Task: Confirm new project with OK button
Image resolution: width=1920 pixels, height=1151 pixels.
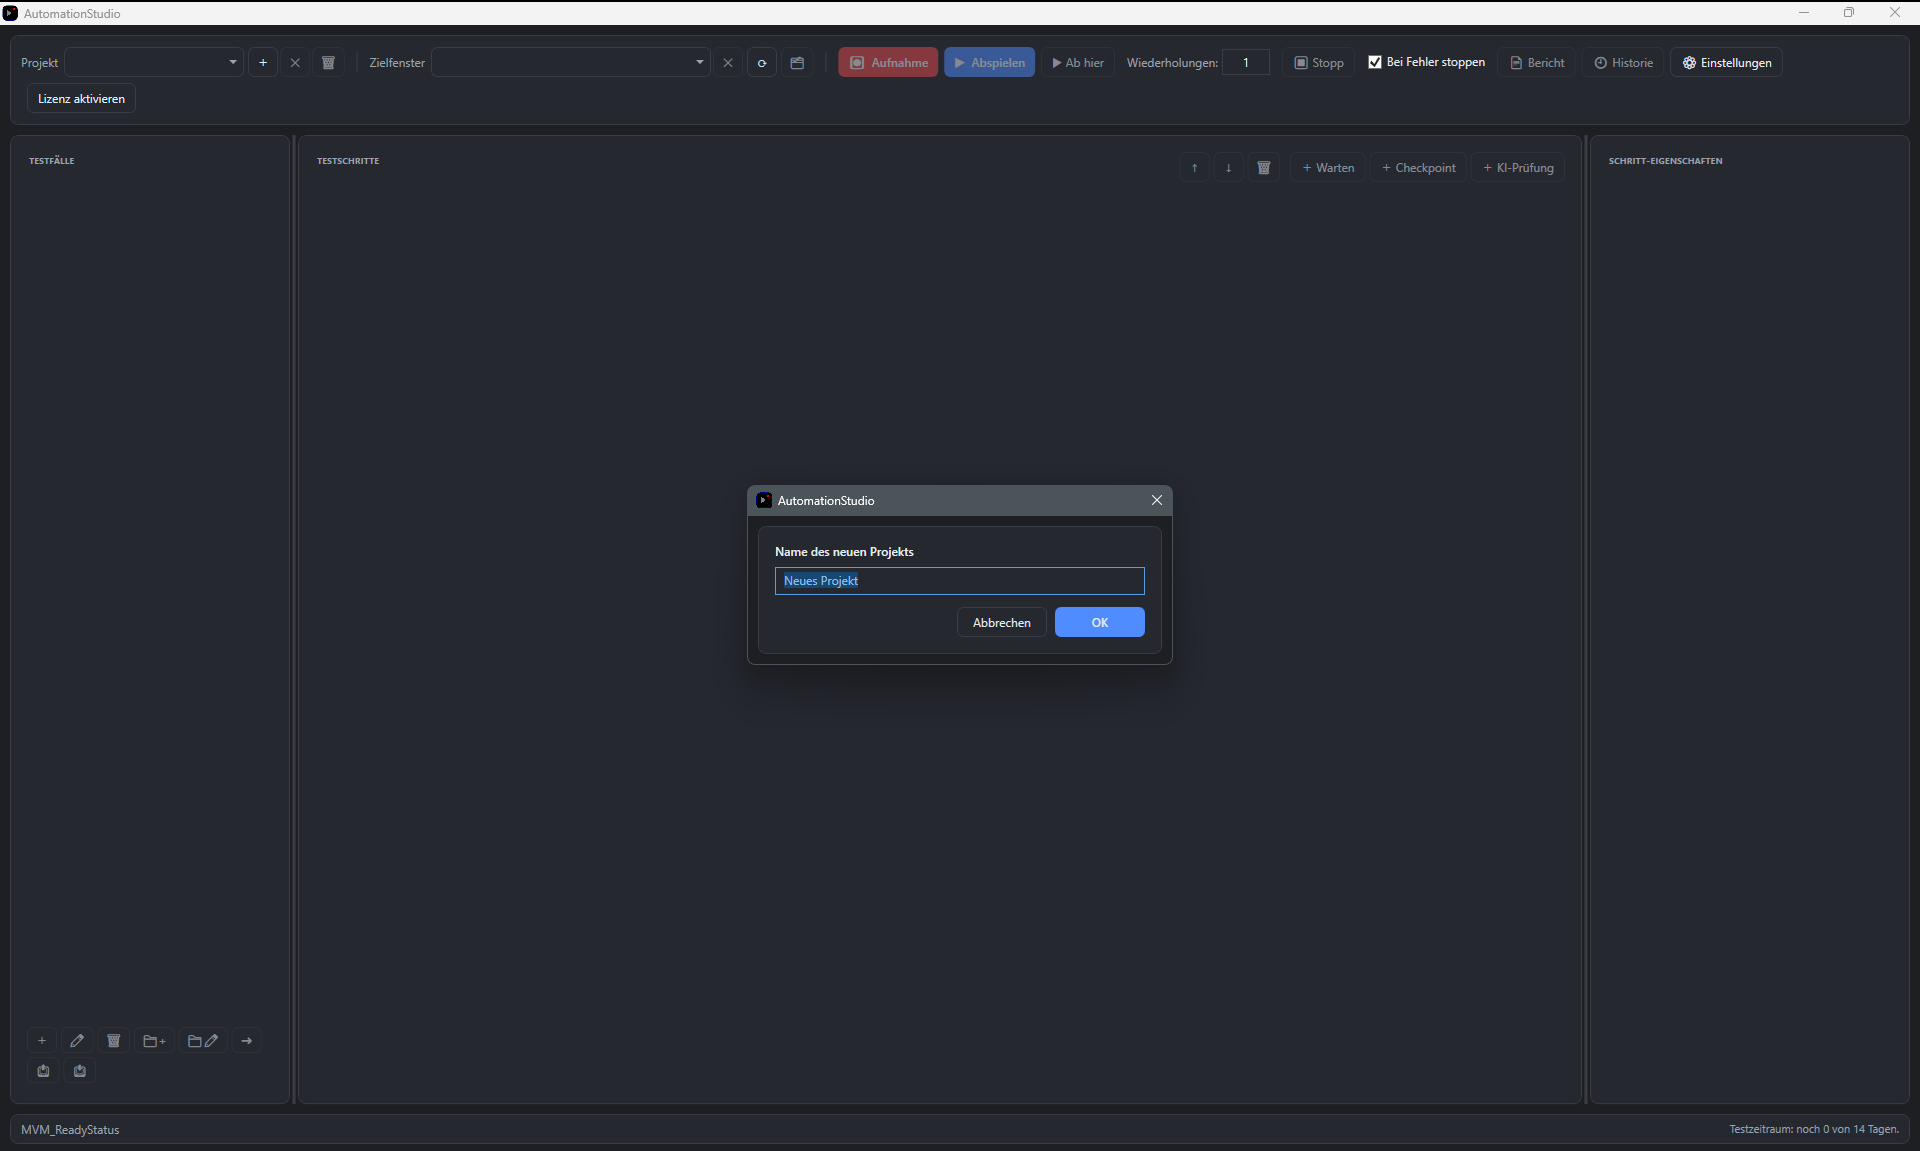Action: 1099,622
